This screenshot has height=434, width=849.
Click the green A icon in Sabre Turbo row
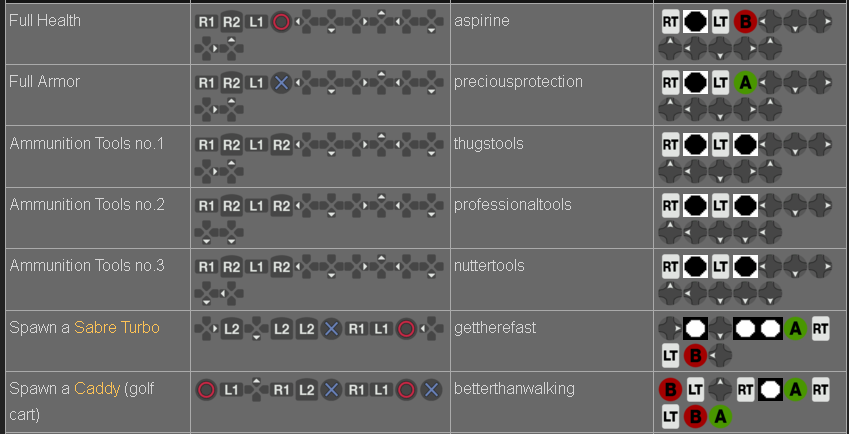[x=796, y=328]
